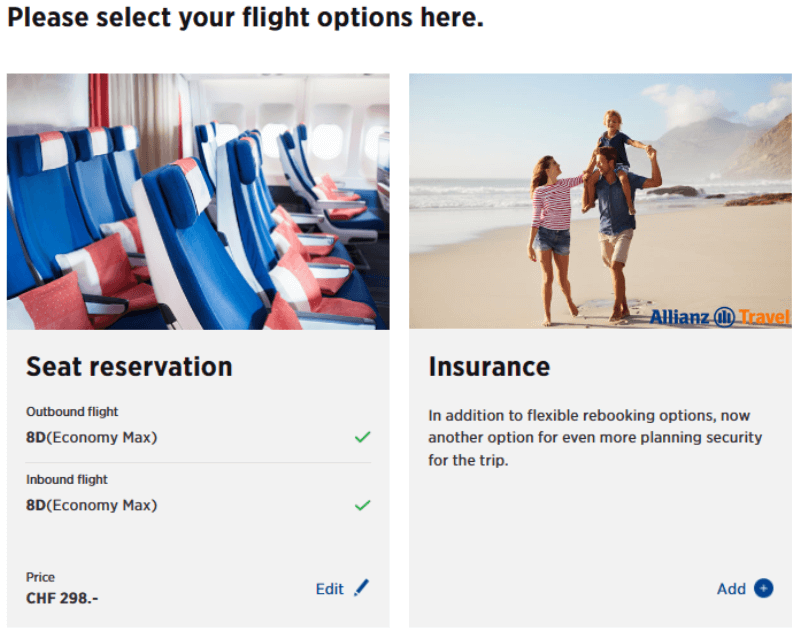Viewport: 800px width, 638px height.
Task: Click the Outbound flight label
Action: (x=72, y=411)
